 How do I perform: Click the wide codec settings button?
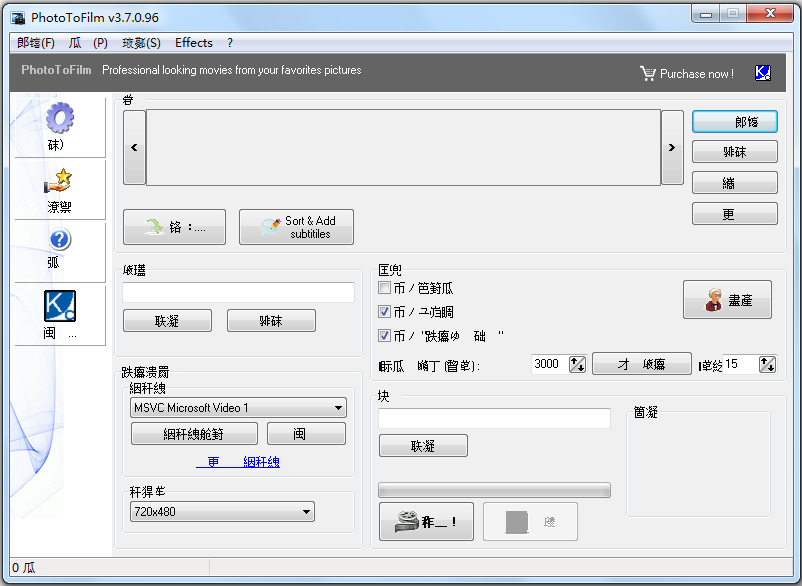[194, 434]
